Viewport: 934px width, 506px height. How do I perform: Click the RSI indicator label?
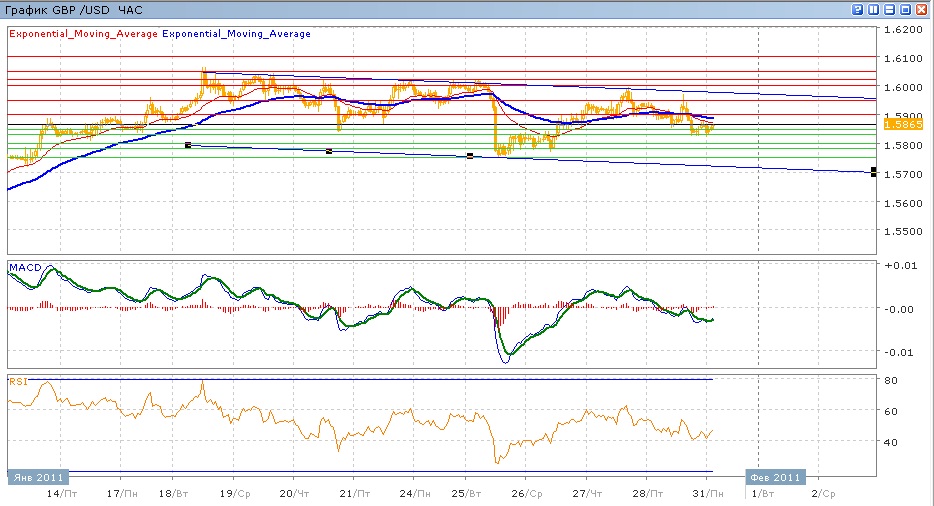pos(18,381)
